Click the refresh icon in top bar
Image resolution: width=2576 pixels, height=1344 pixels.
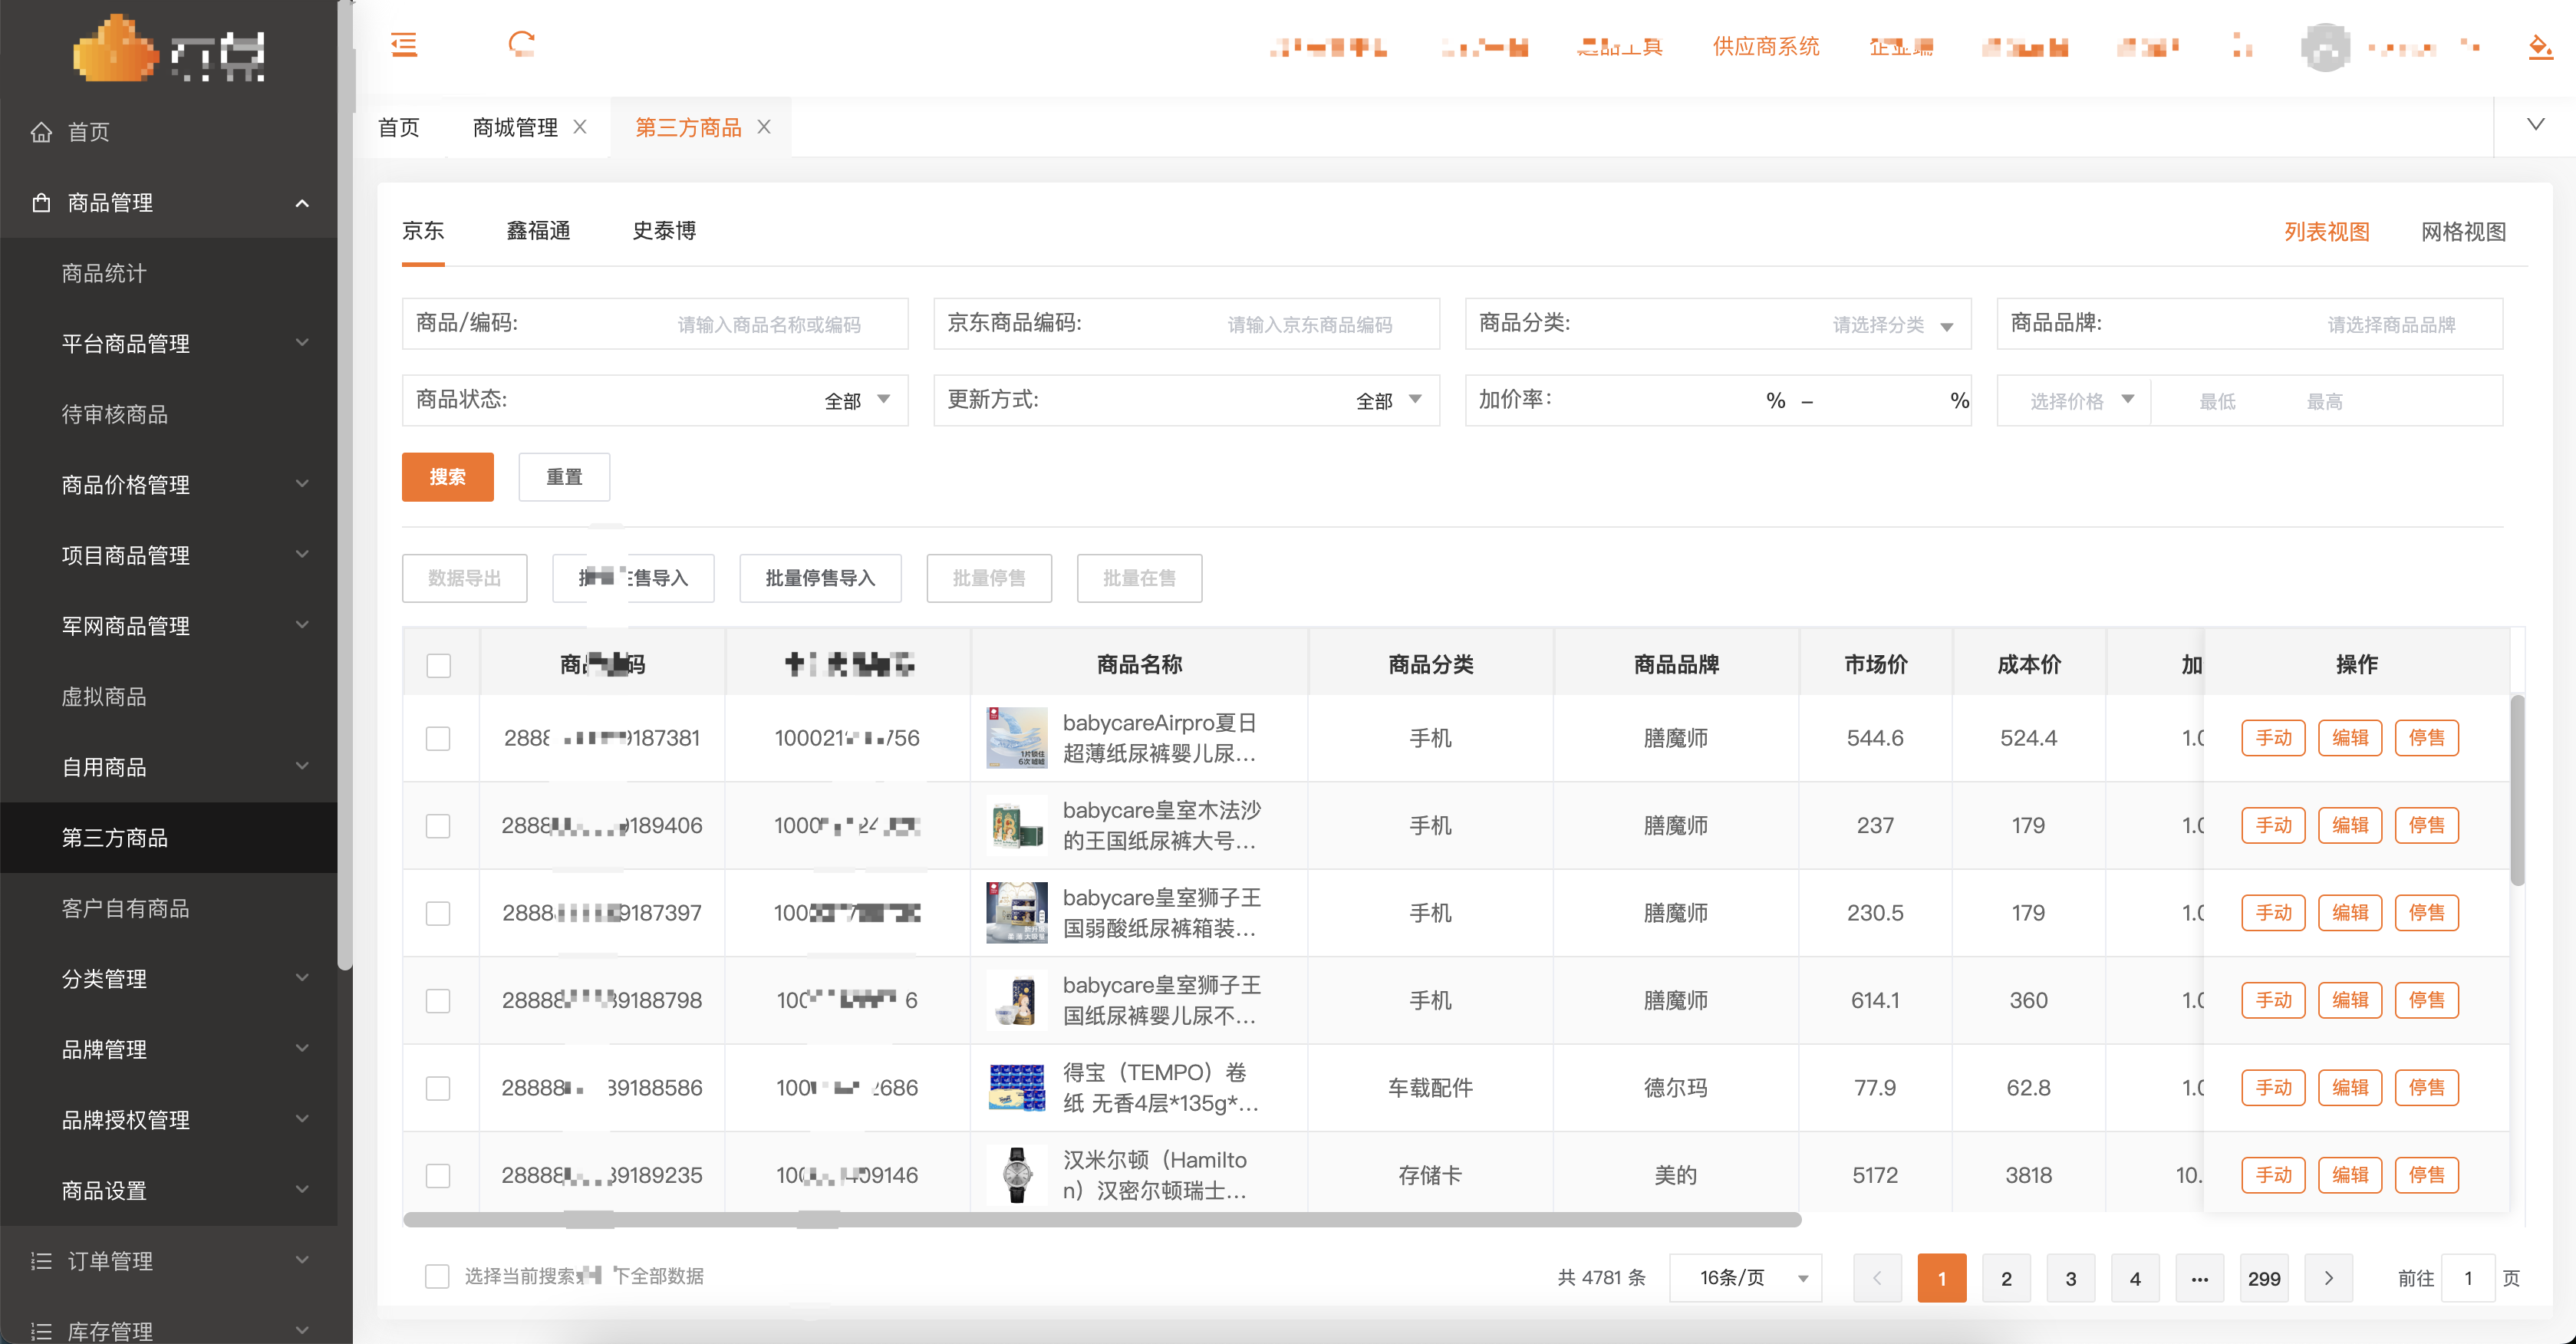tap(521, 45)
